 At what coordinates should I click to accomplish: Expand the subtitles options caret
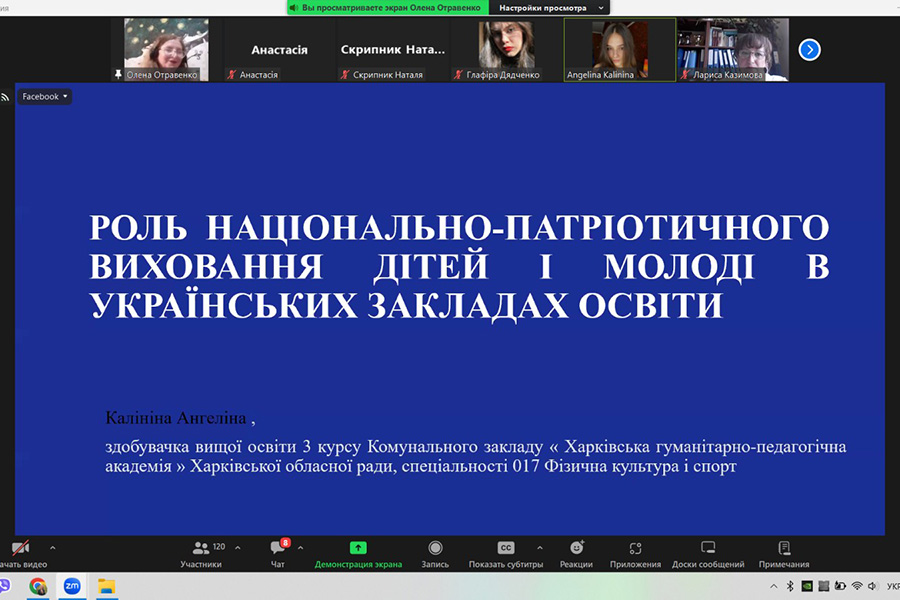click(x=540, y=548)
